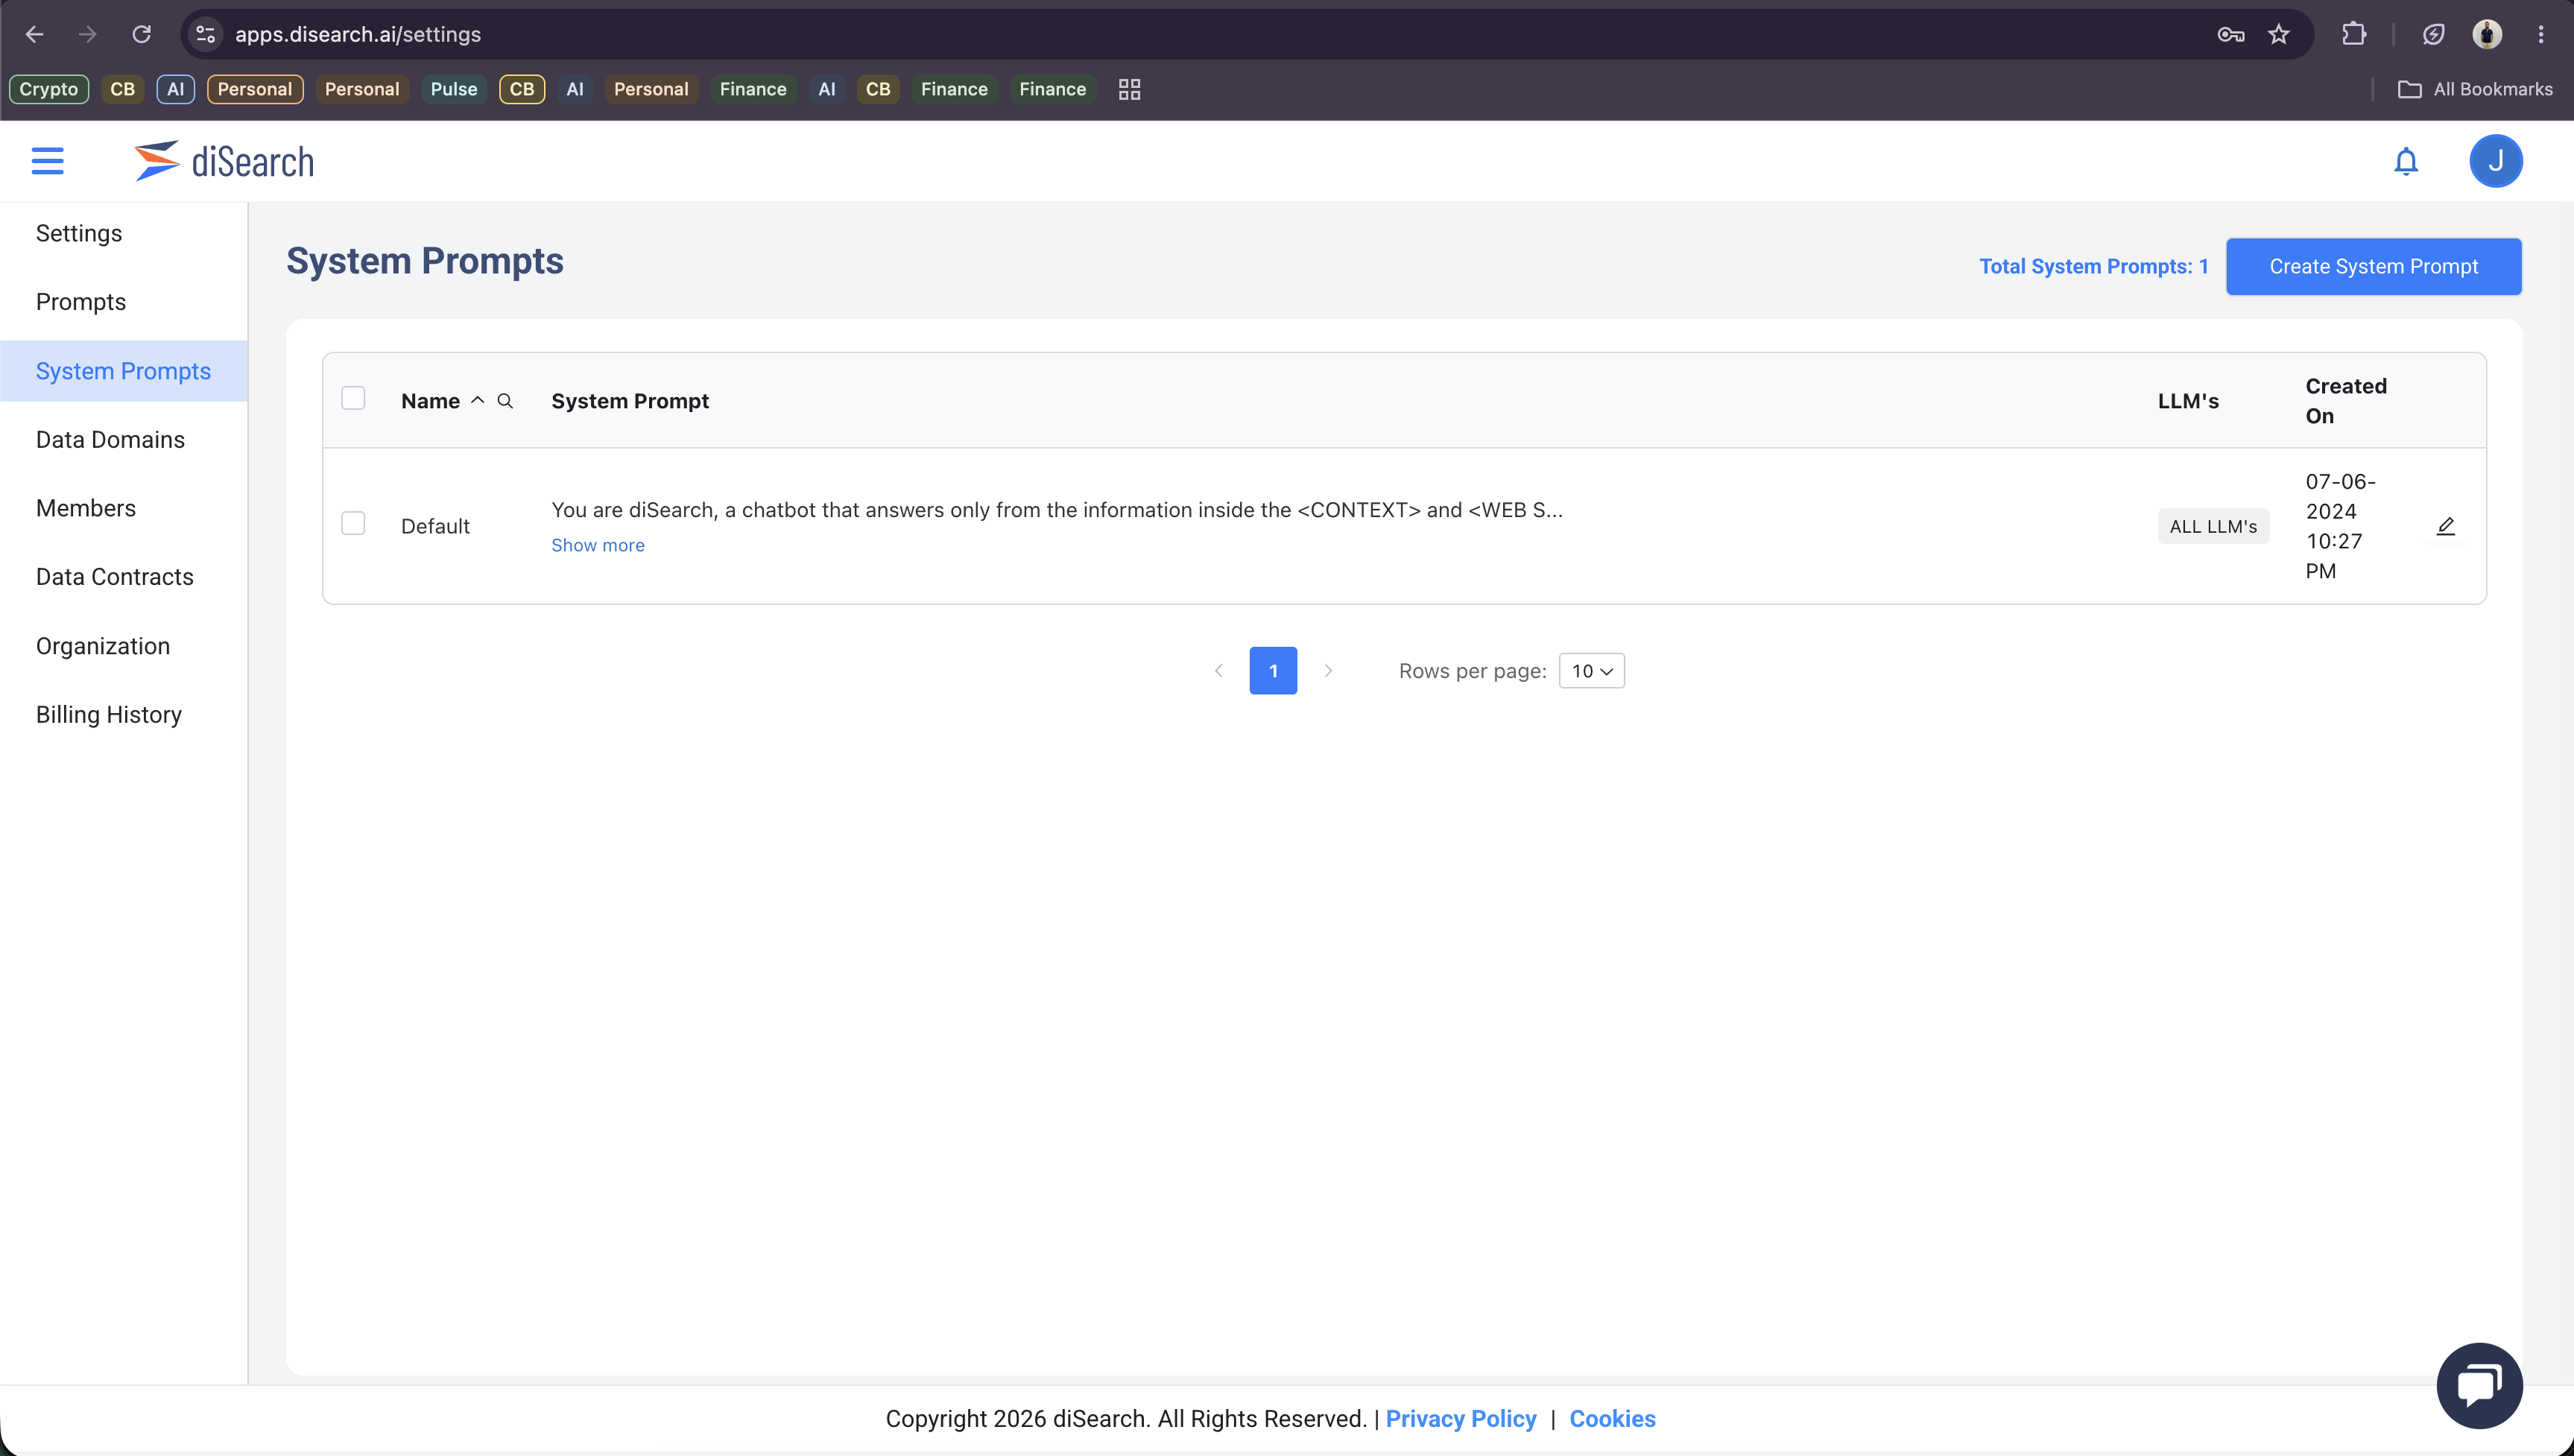Go to the next page arrow

click(x=1327, y=671)
